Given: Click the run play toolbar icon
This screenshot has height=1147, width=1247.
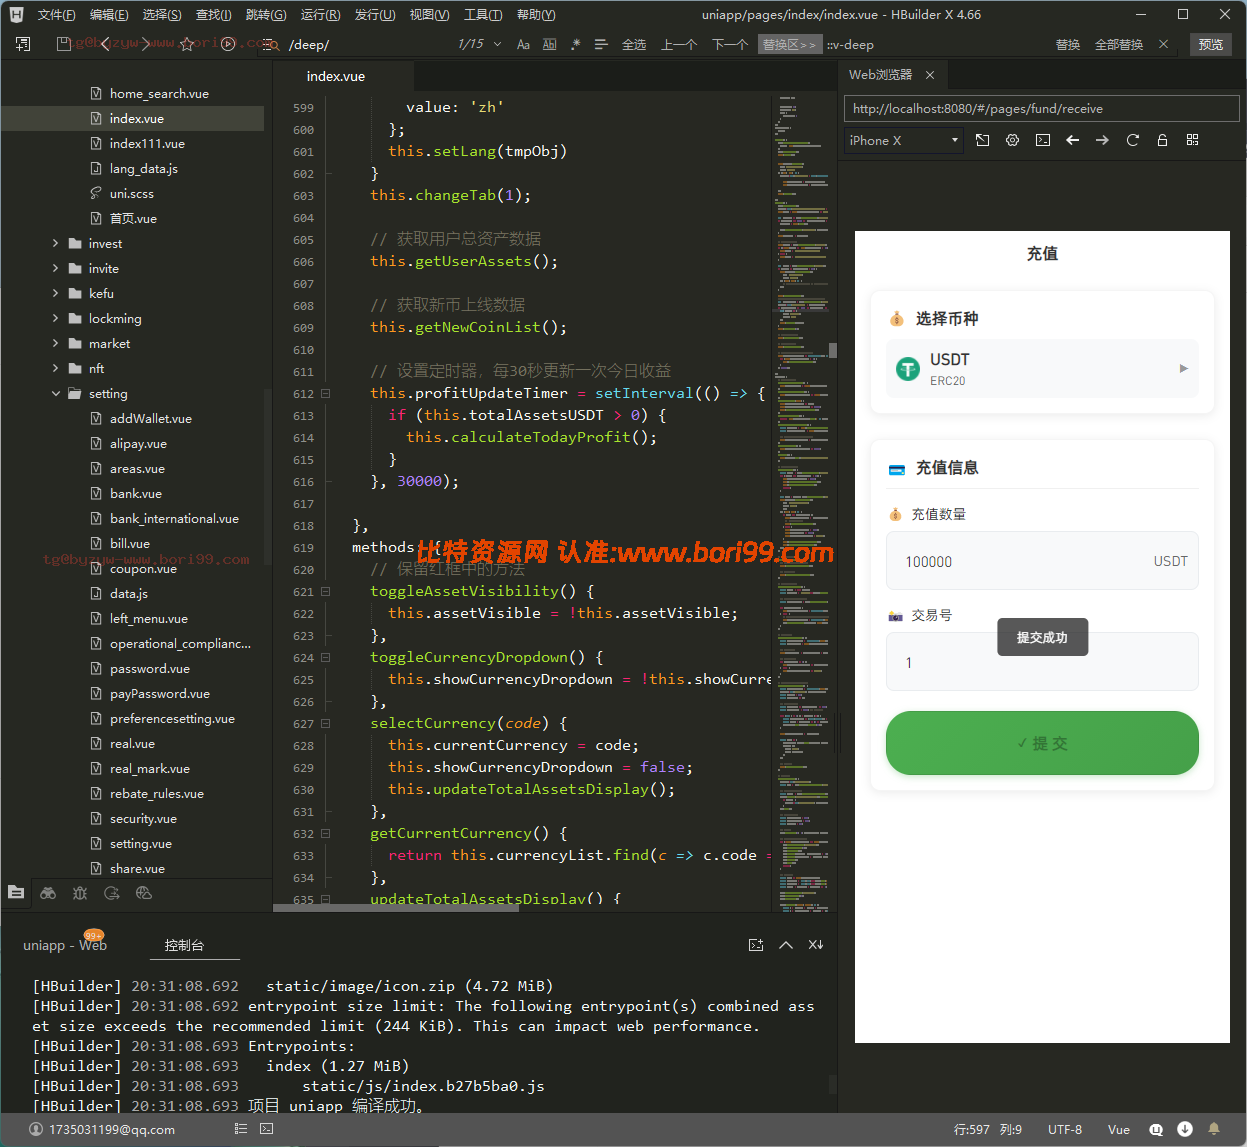Looking at the screenshot, I should (228, 44).
